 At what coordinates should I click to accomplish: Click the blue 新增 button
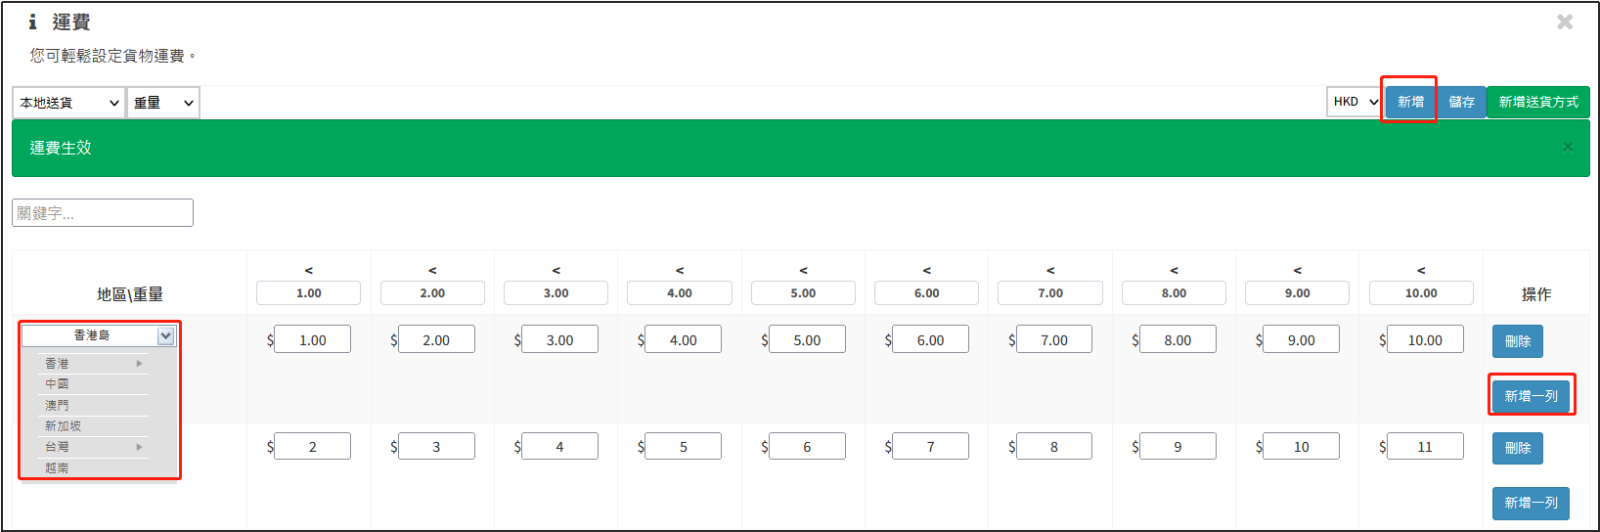[x=1410, y=102]
